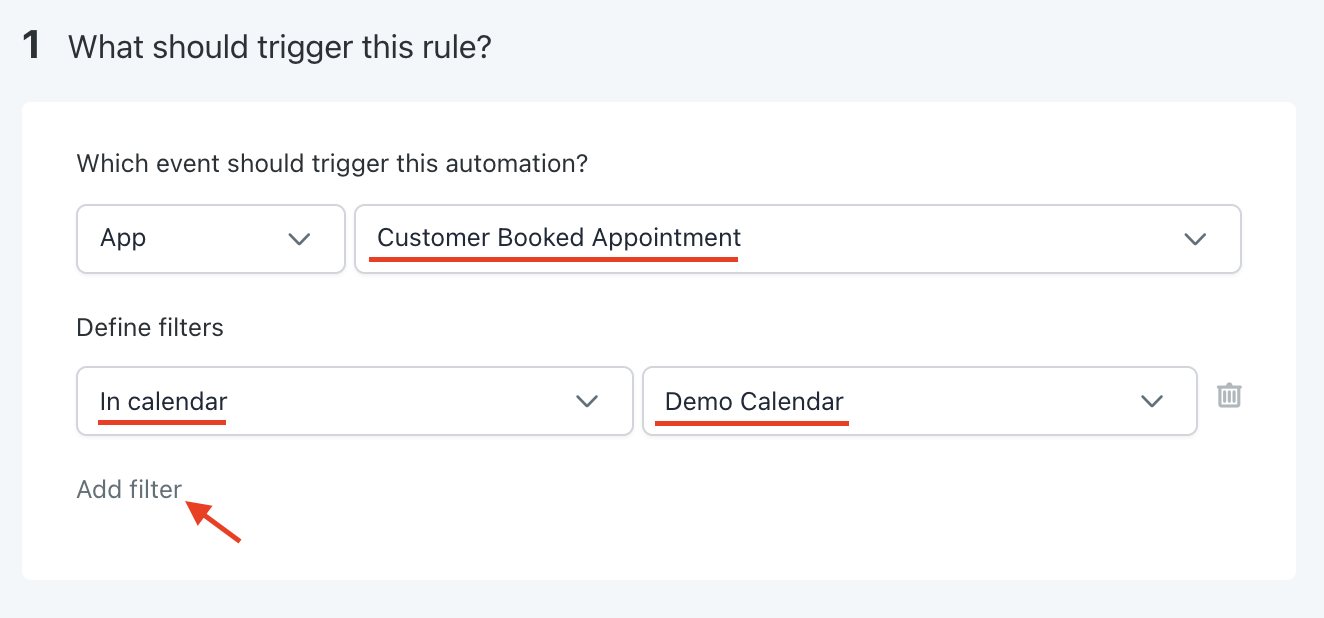Open the App source dropdown
Screen dimensions: 1324x618
[x=210, y=239]
